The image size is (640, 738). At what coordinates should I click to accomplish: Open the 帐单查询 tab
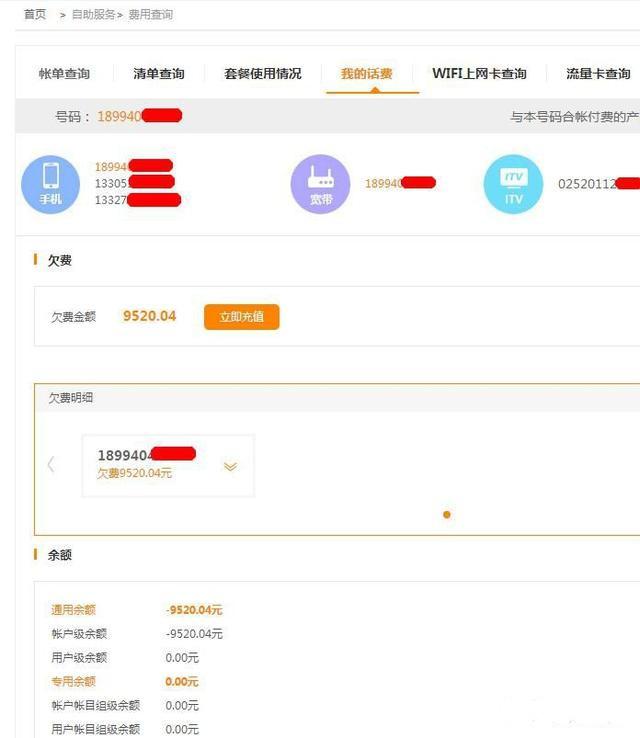pos(64,73)
